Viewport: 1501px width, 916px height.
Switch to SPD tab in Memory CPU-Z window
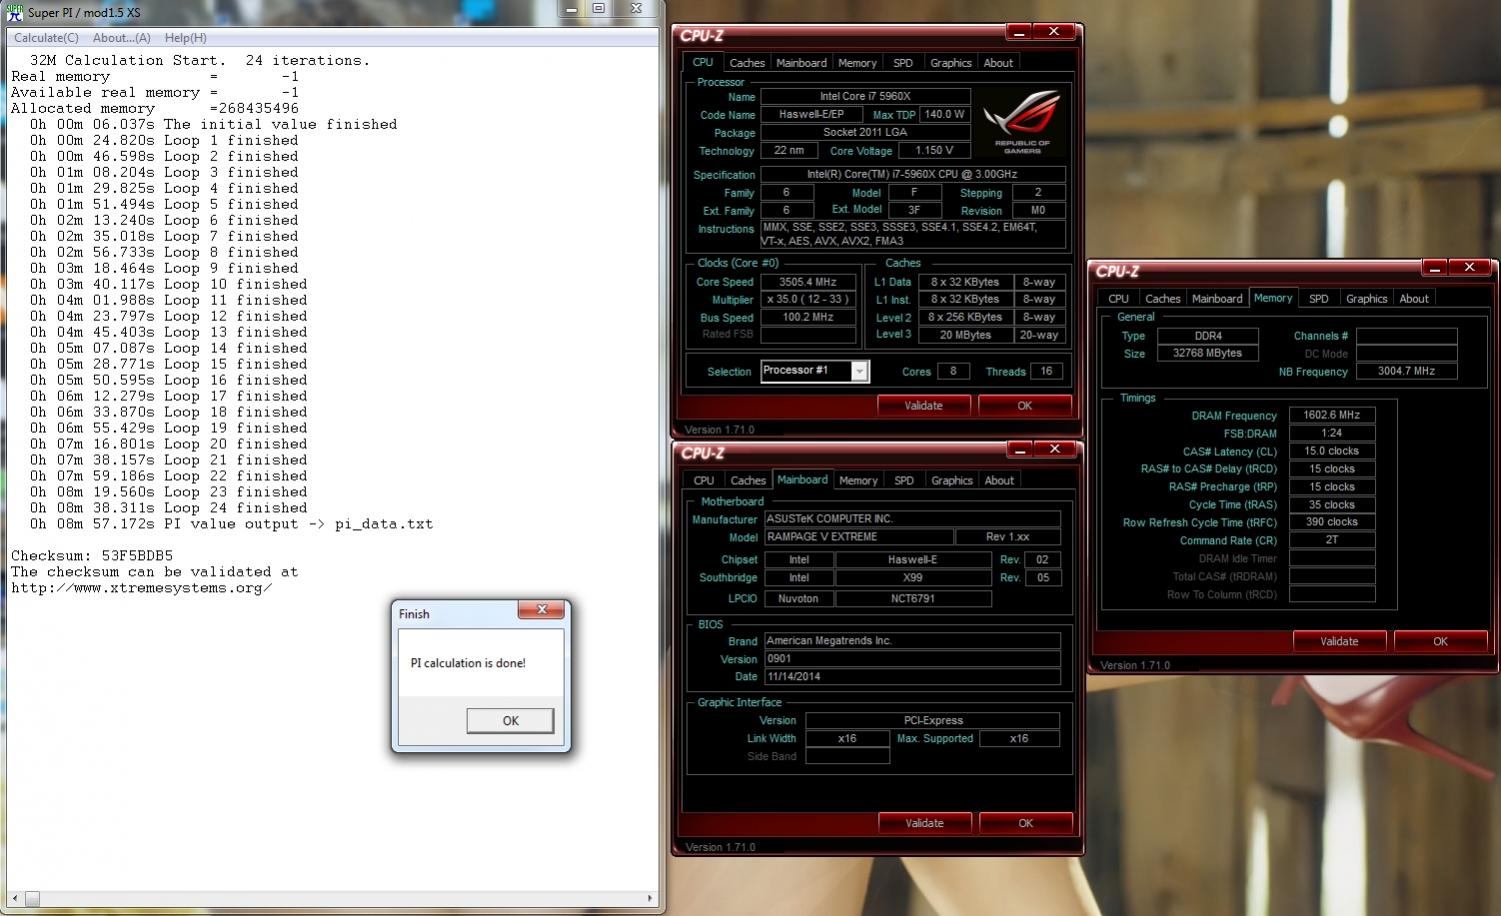pyautogui.click(x=1319, y=298)
